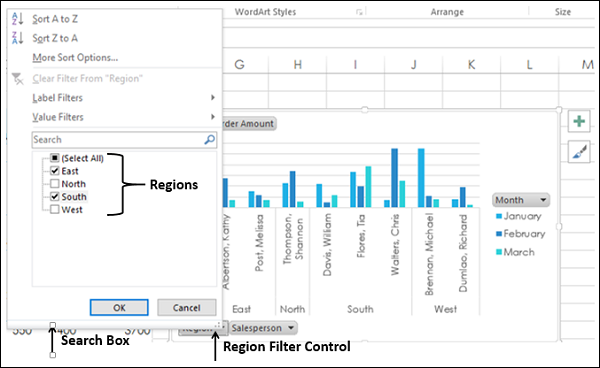This screenshot has width=600, height=368.
Task: Click the filter menu resize grip
Action: (218, 325)
